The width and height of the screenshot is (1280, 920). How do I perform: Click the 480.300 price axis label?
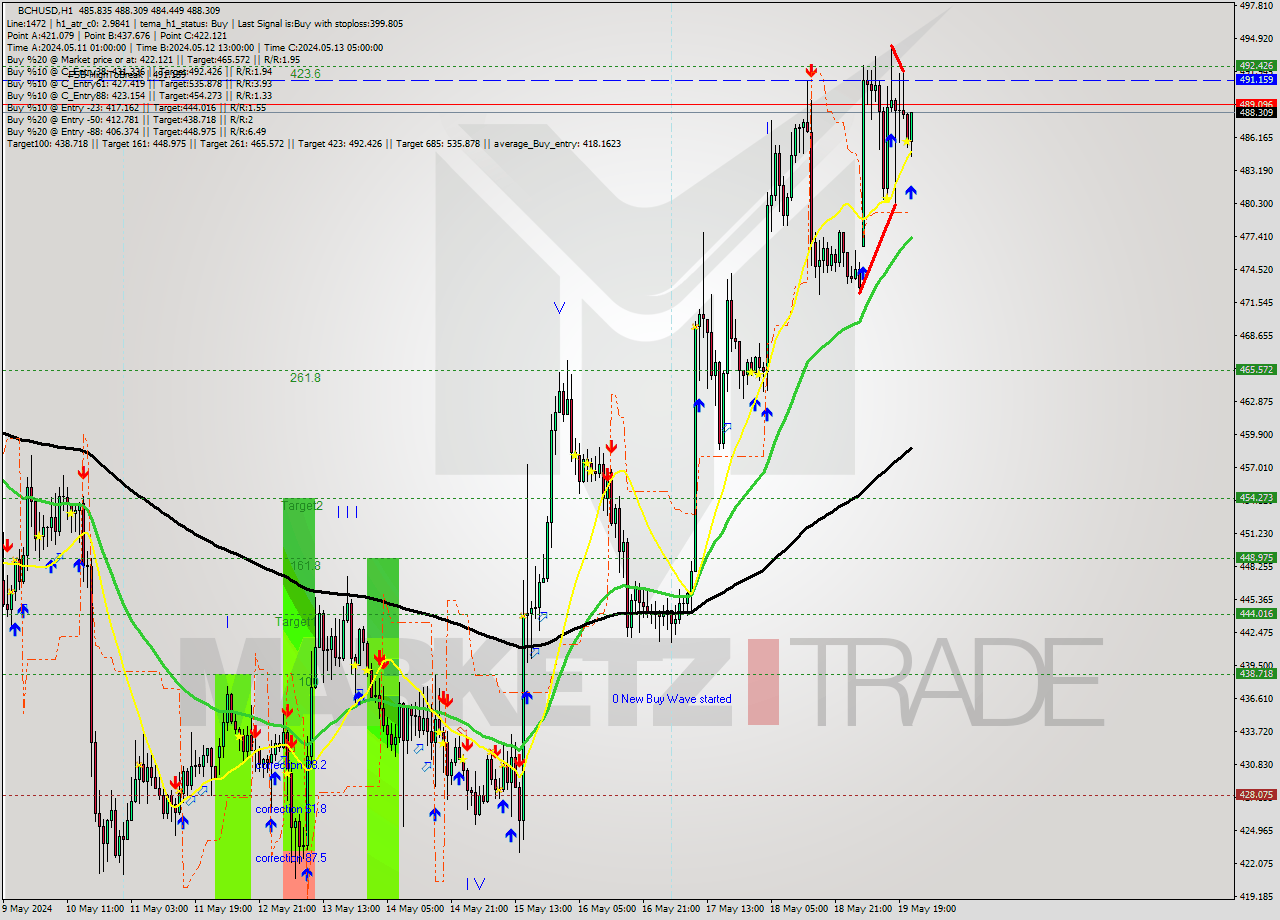pyautogui.click(x=1255, y=203)
